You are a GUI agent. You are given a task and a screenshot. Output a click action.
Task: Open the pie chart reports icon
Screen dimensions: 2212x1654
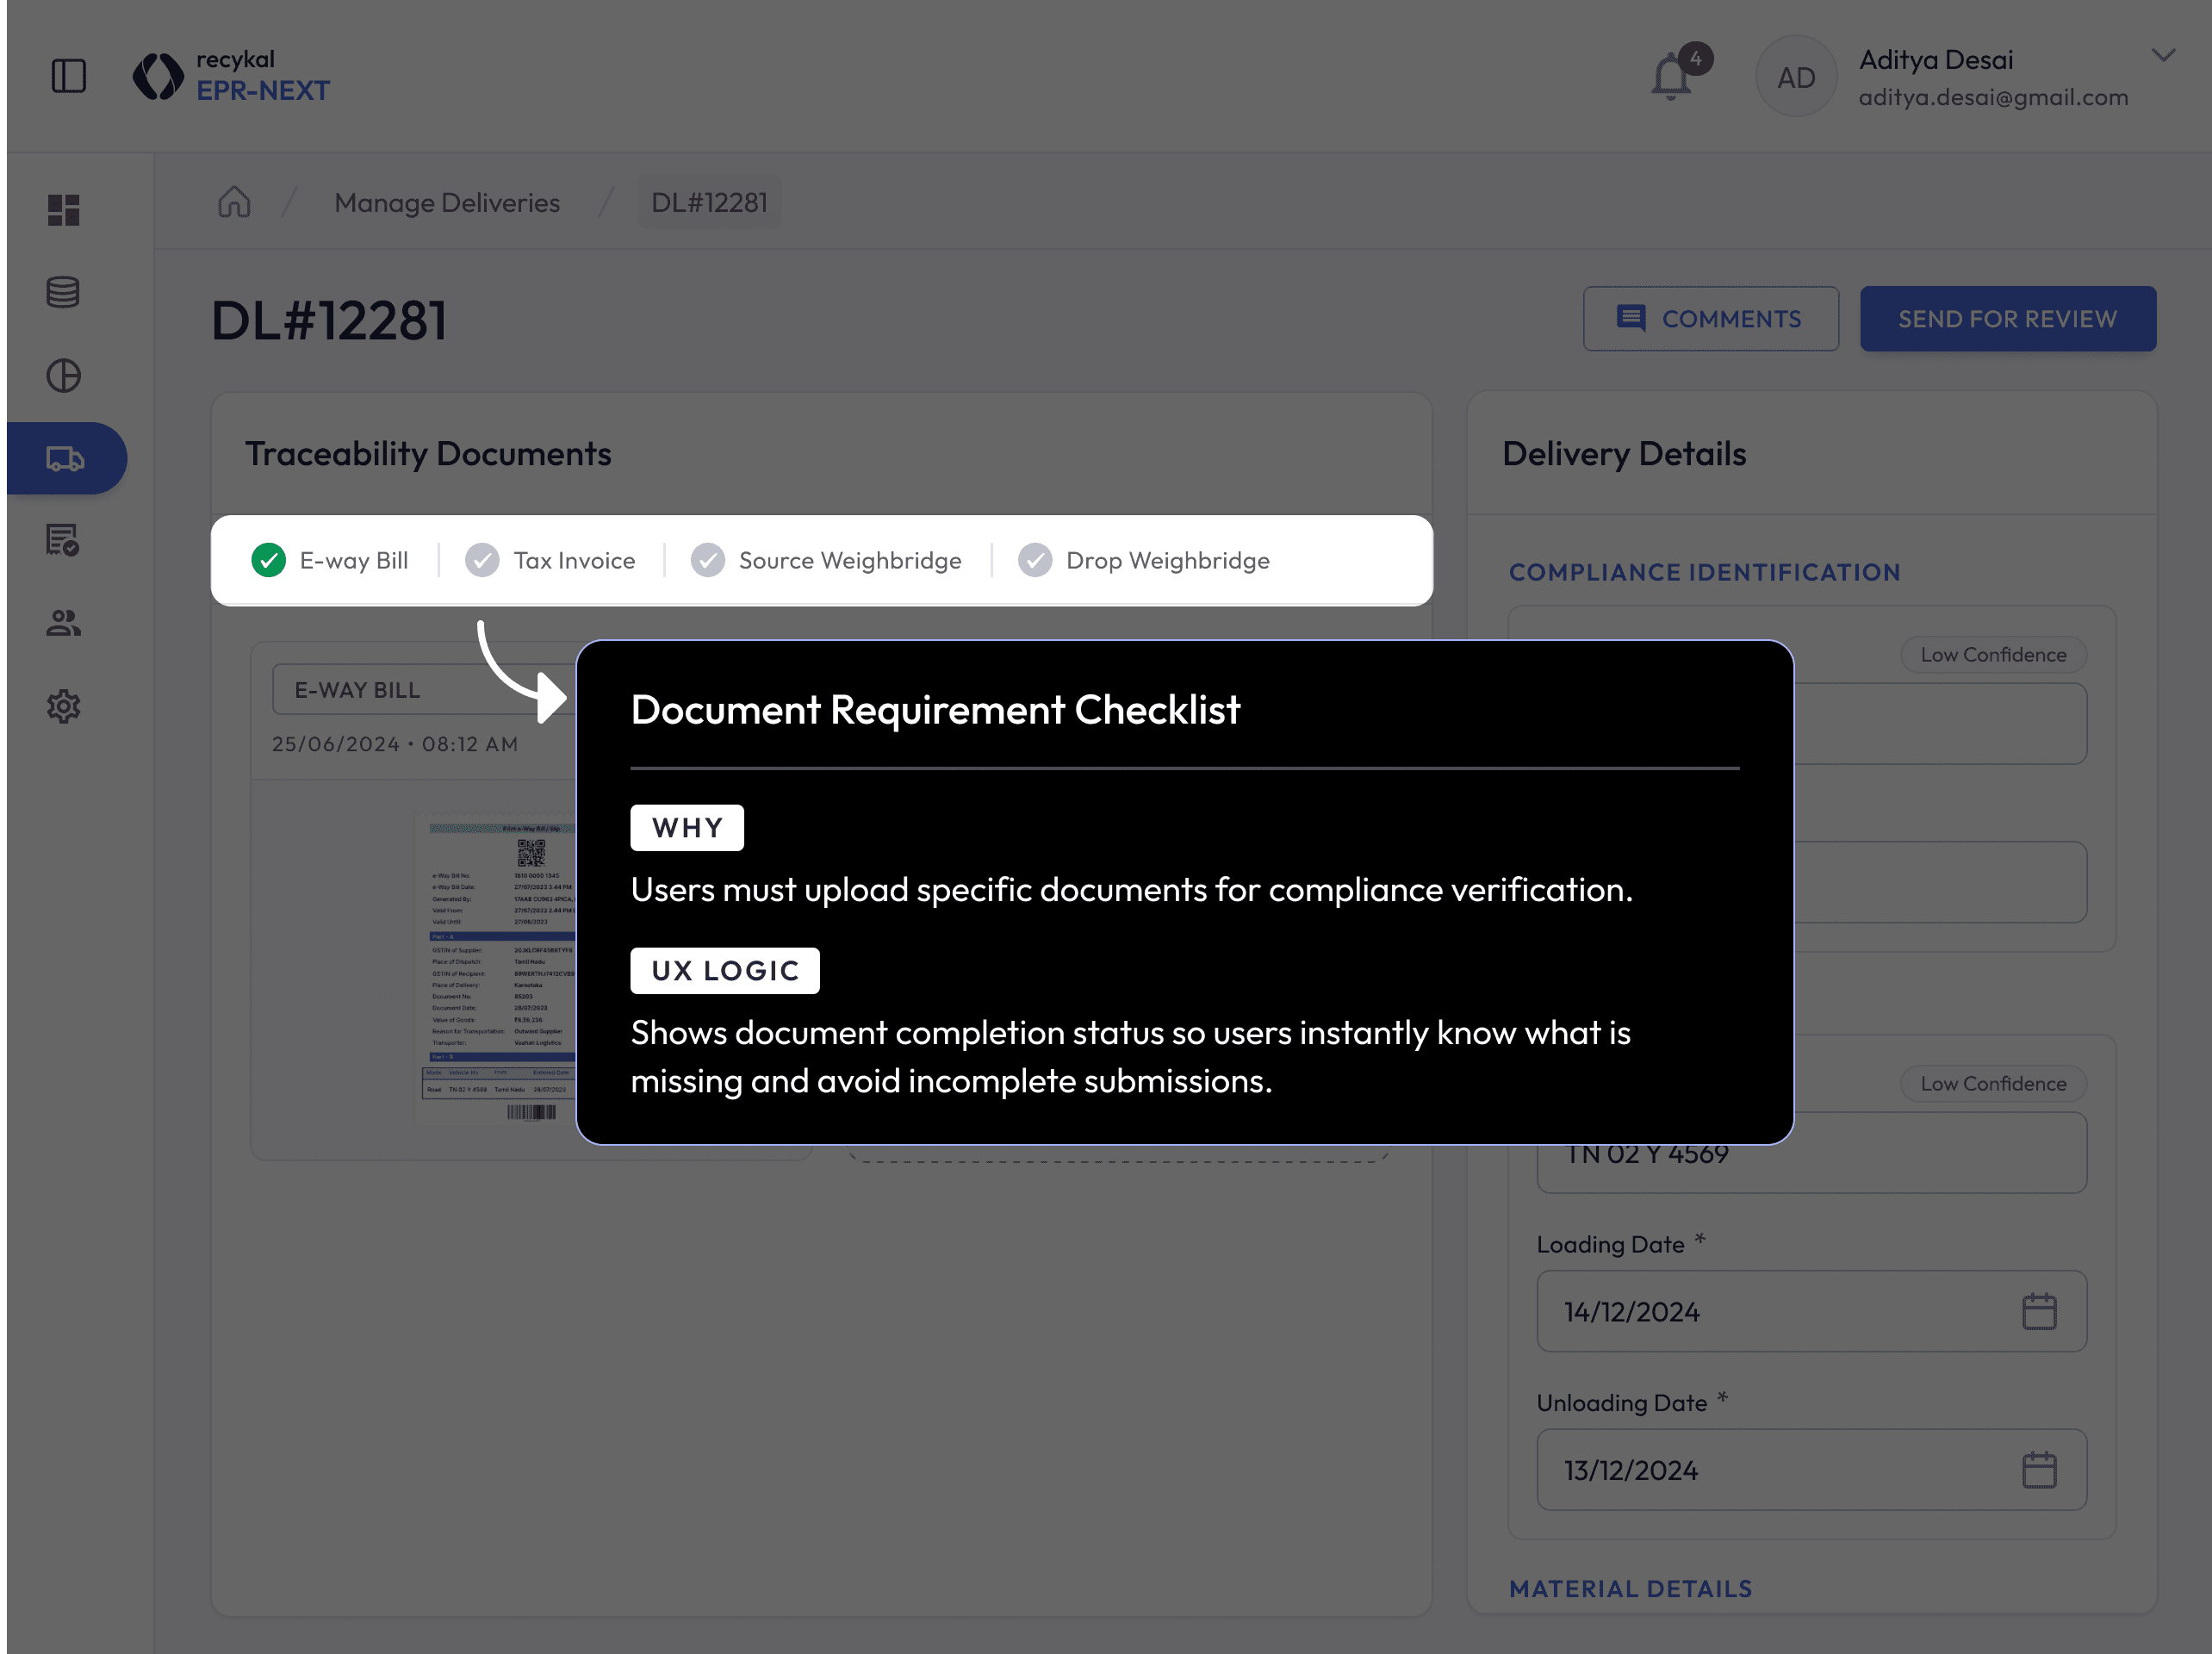tap(64, 376)
